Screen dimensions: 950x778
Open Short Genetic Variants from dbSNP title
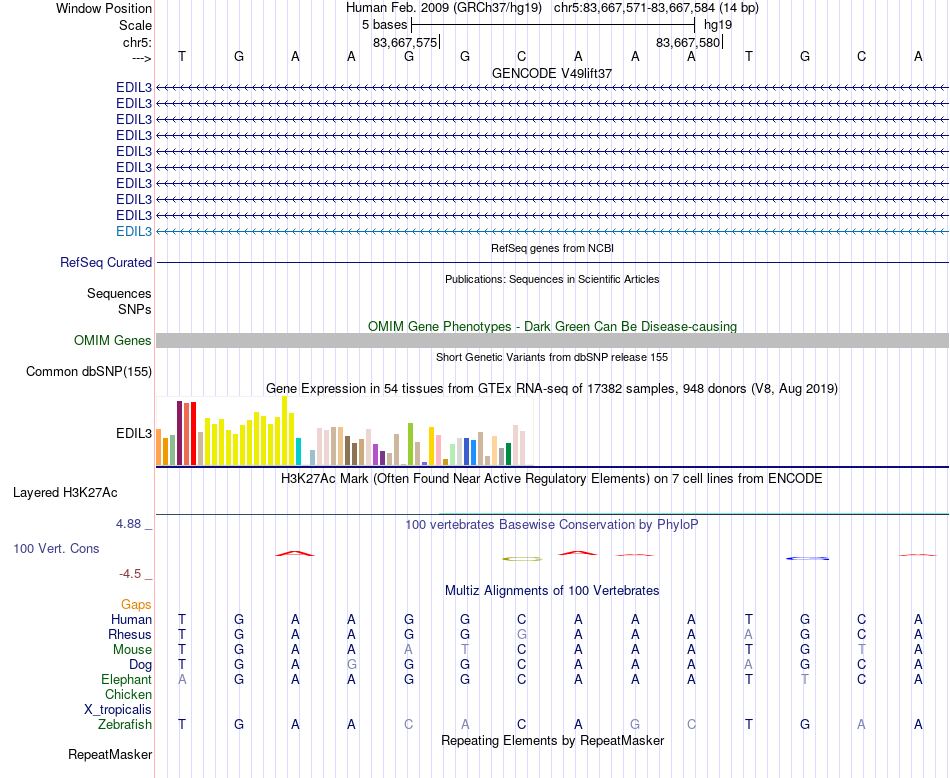[552, 357]
